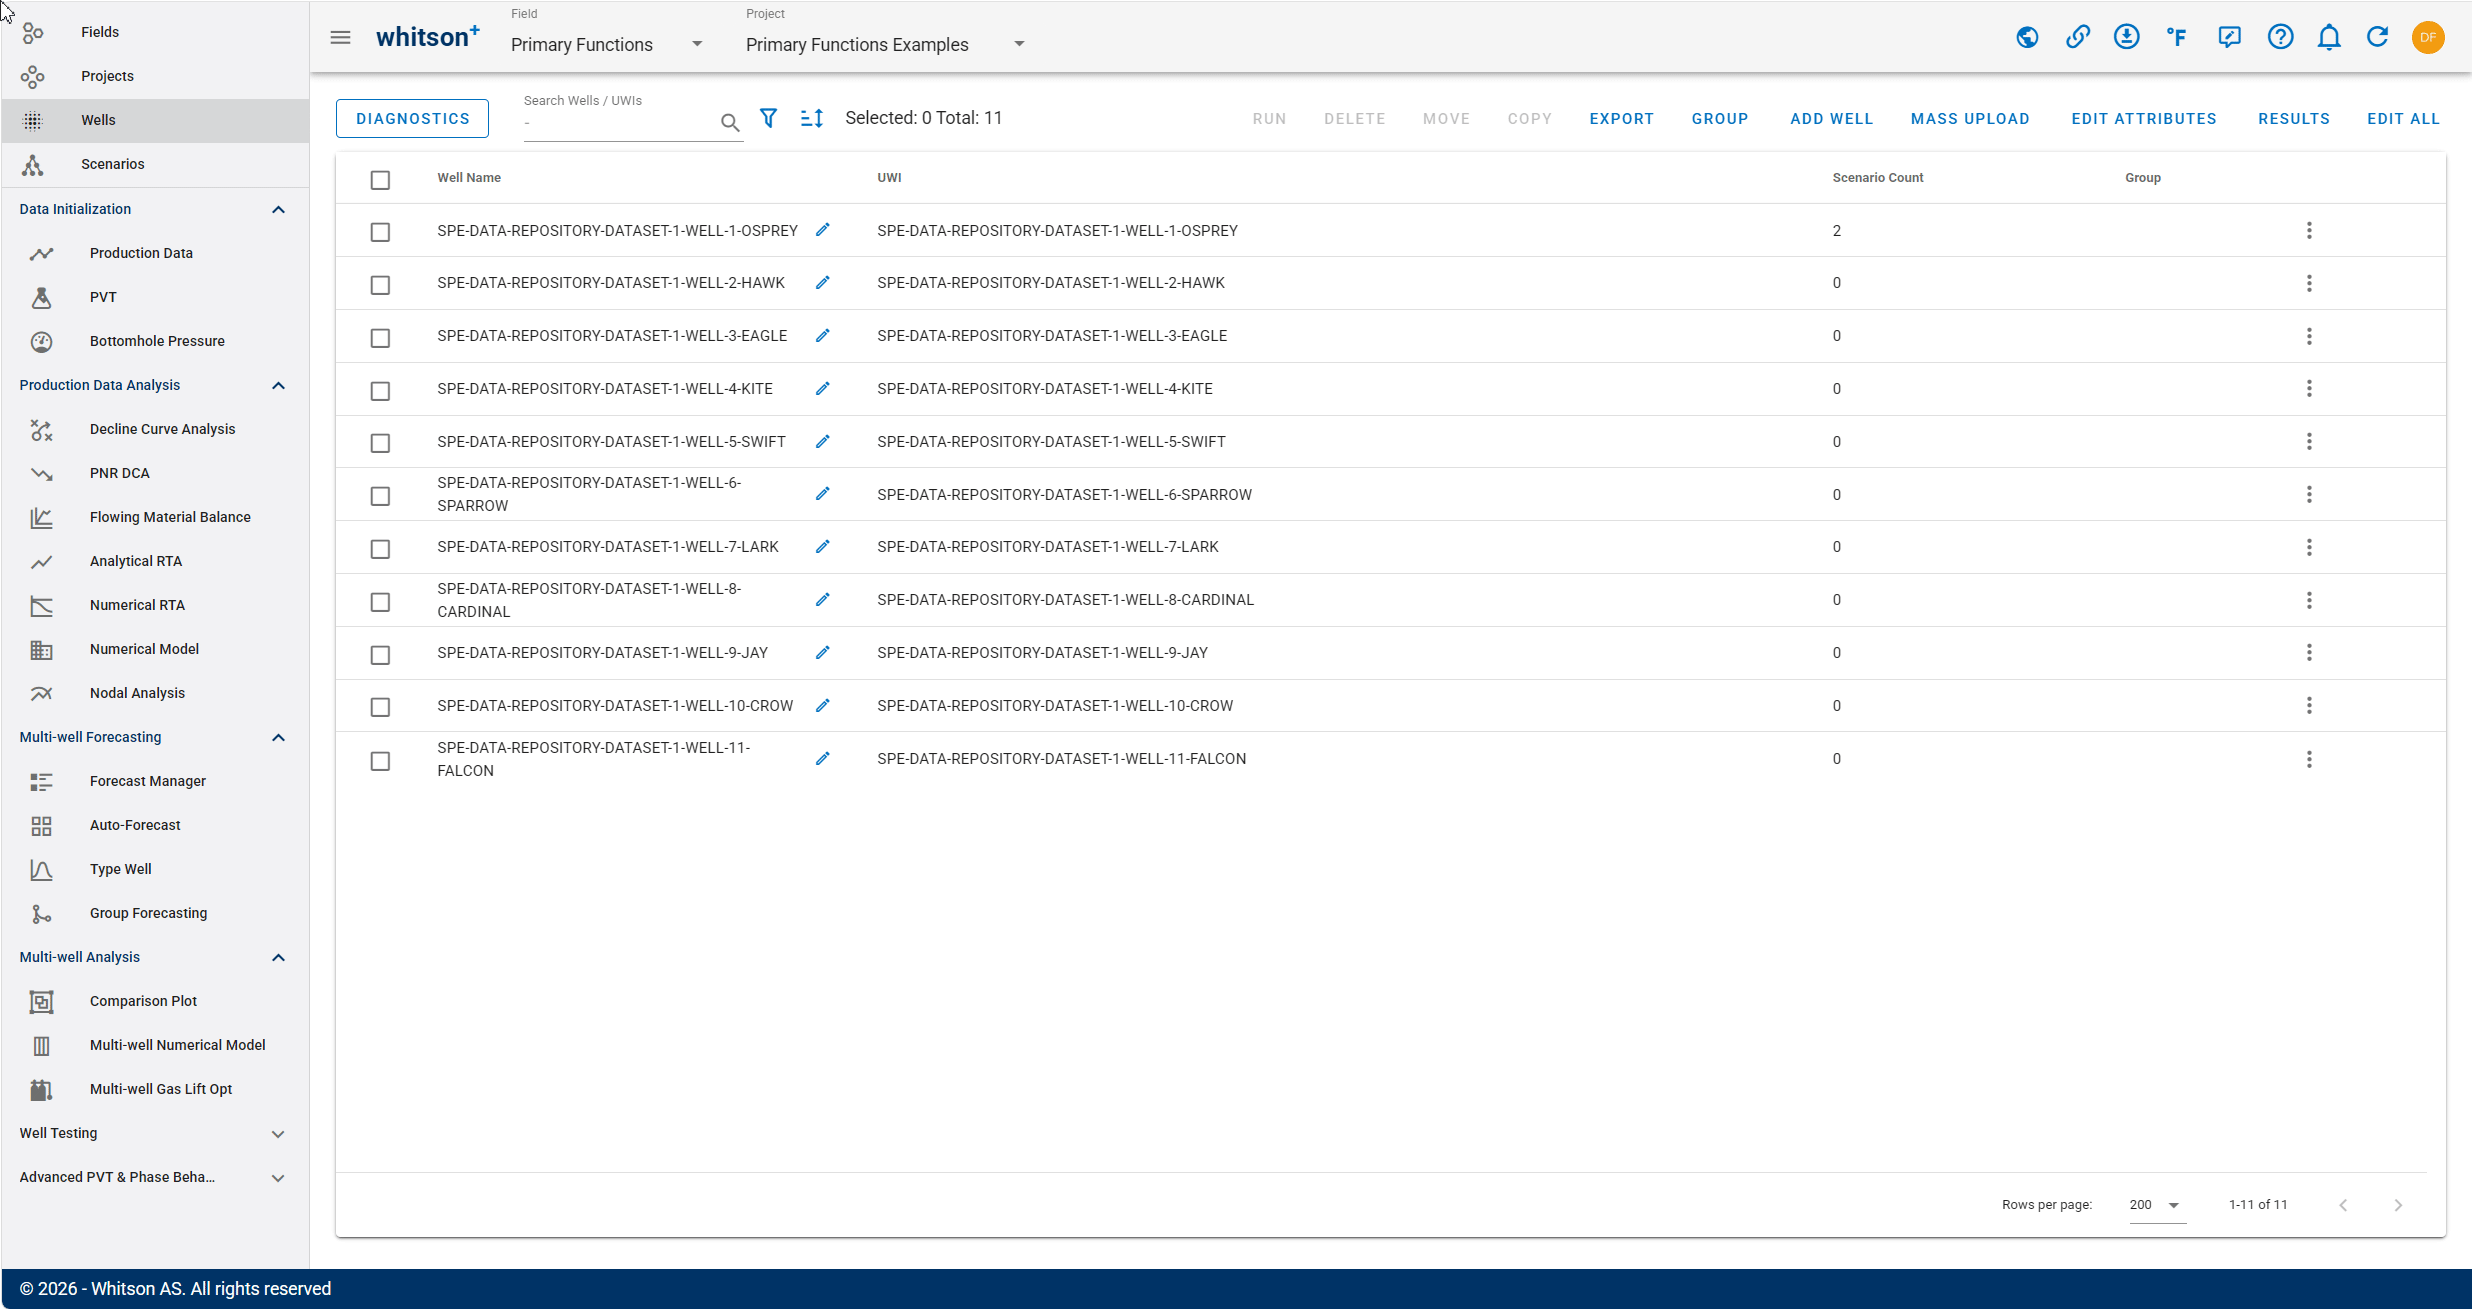Toggle the °F temperature units icon
This screenshot has width=2472, height=1309.
[x=2177, y=37]
